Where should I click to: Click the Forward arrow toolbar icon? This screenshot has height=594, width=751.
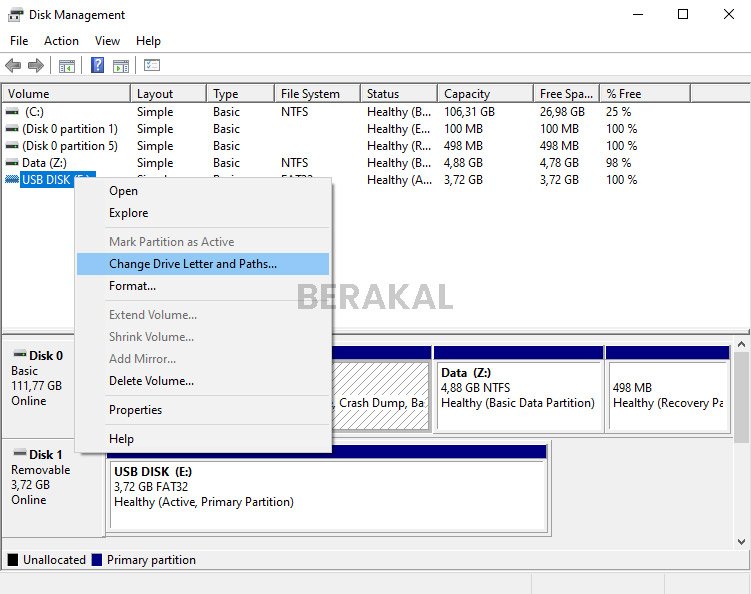pos(36,65)
